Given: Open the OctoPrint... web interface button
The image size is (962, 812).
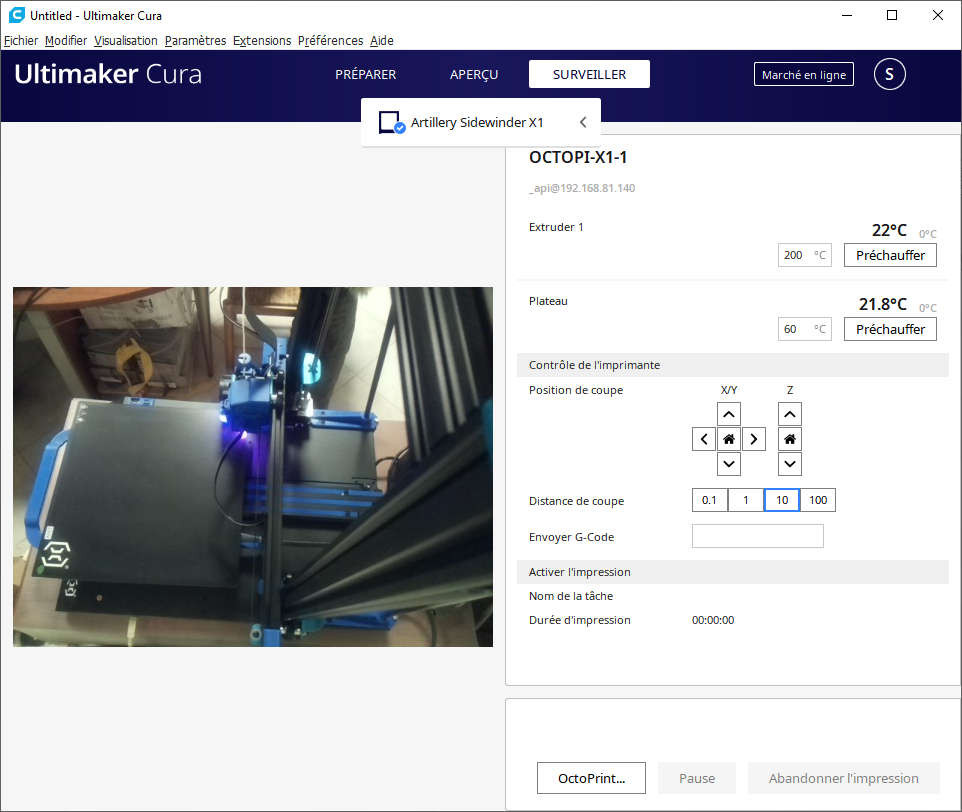Looking at the screenshot, I should coord(591,778).
